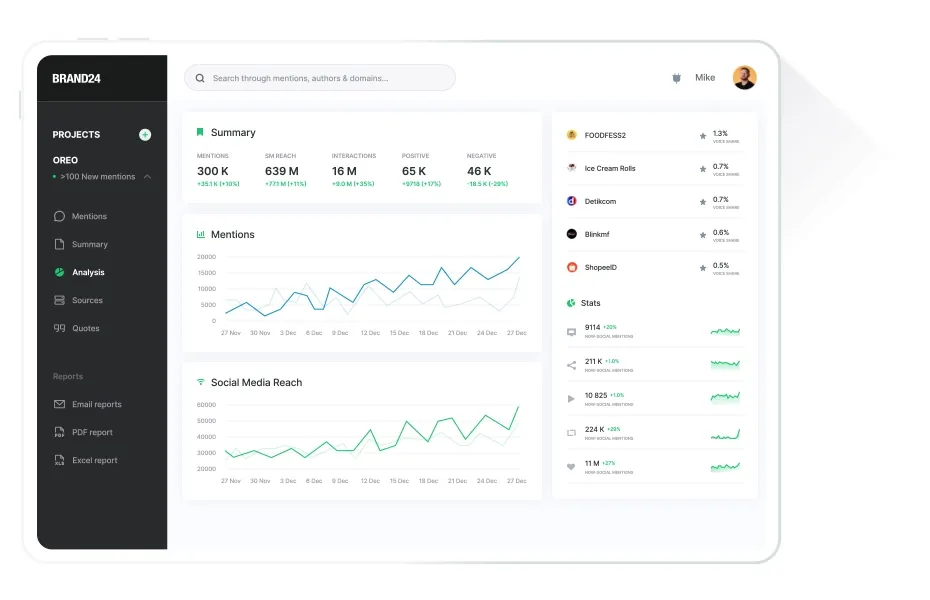Click the 16 M interactions value
This screenshot has width=930, height=600.
(x=344, y=171)
